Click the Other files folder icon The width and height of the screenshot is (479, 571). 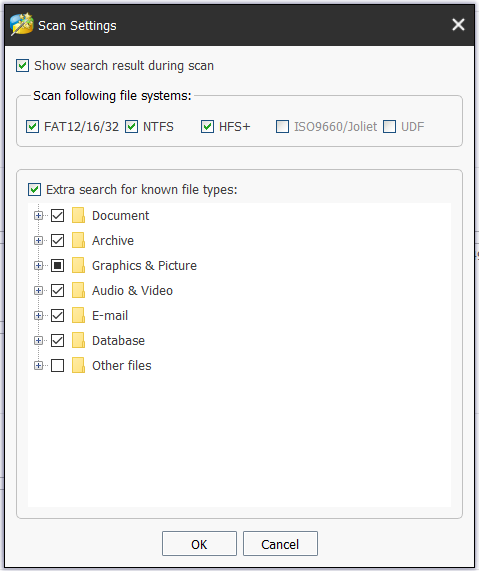click(x=78, y=365)
